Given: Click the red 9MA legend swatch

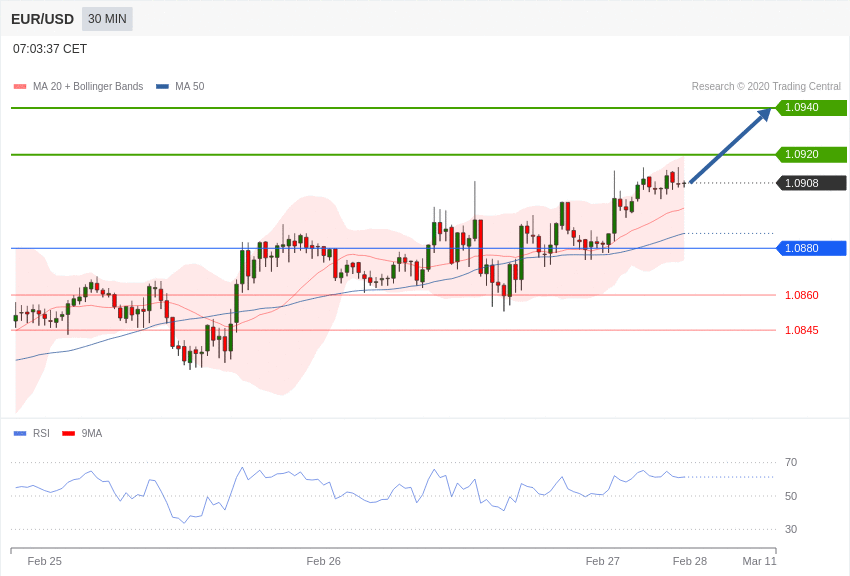Looking at the screenshot, I should (68, 433).
